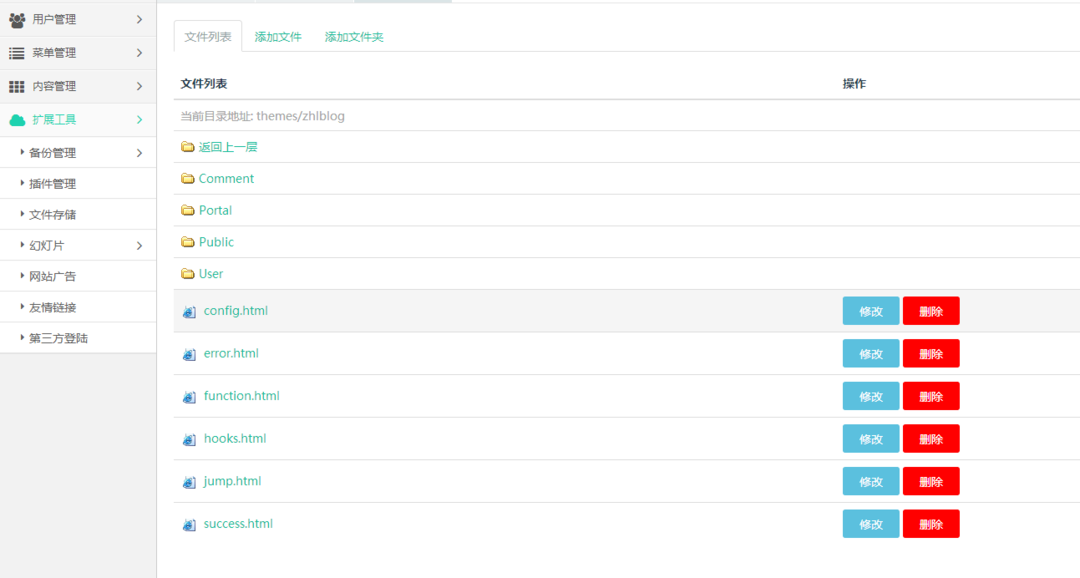Delete error.html with its 删除 button

point(931,354)
